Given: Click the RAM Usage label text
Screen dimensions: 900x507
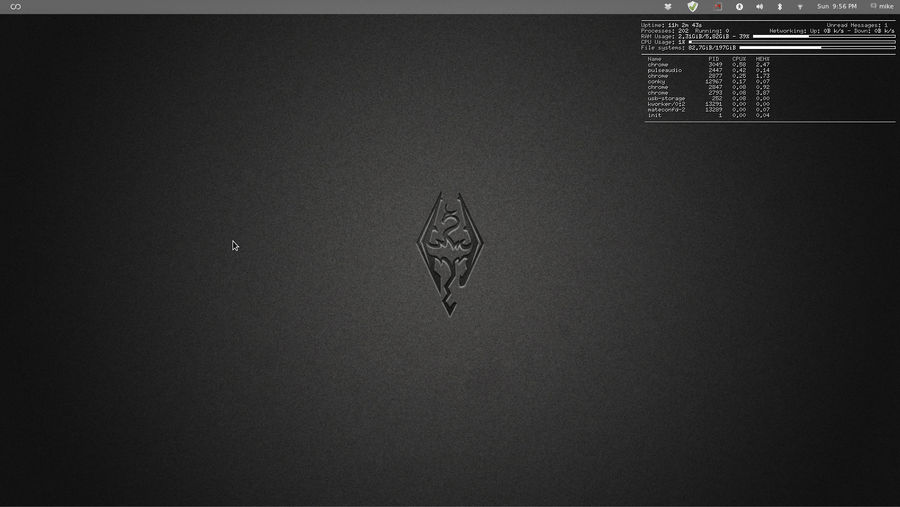Looking at the screenshot, I should pos(657,36).
